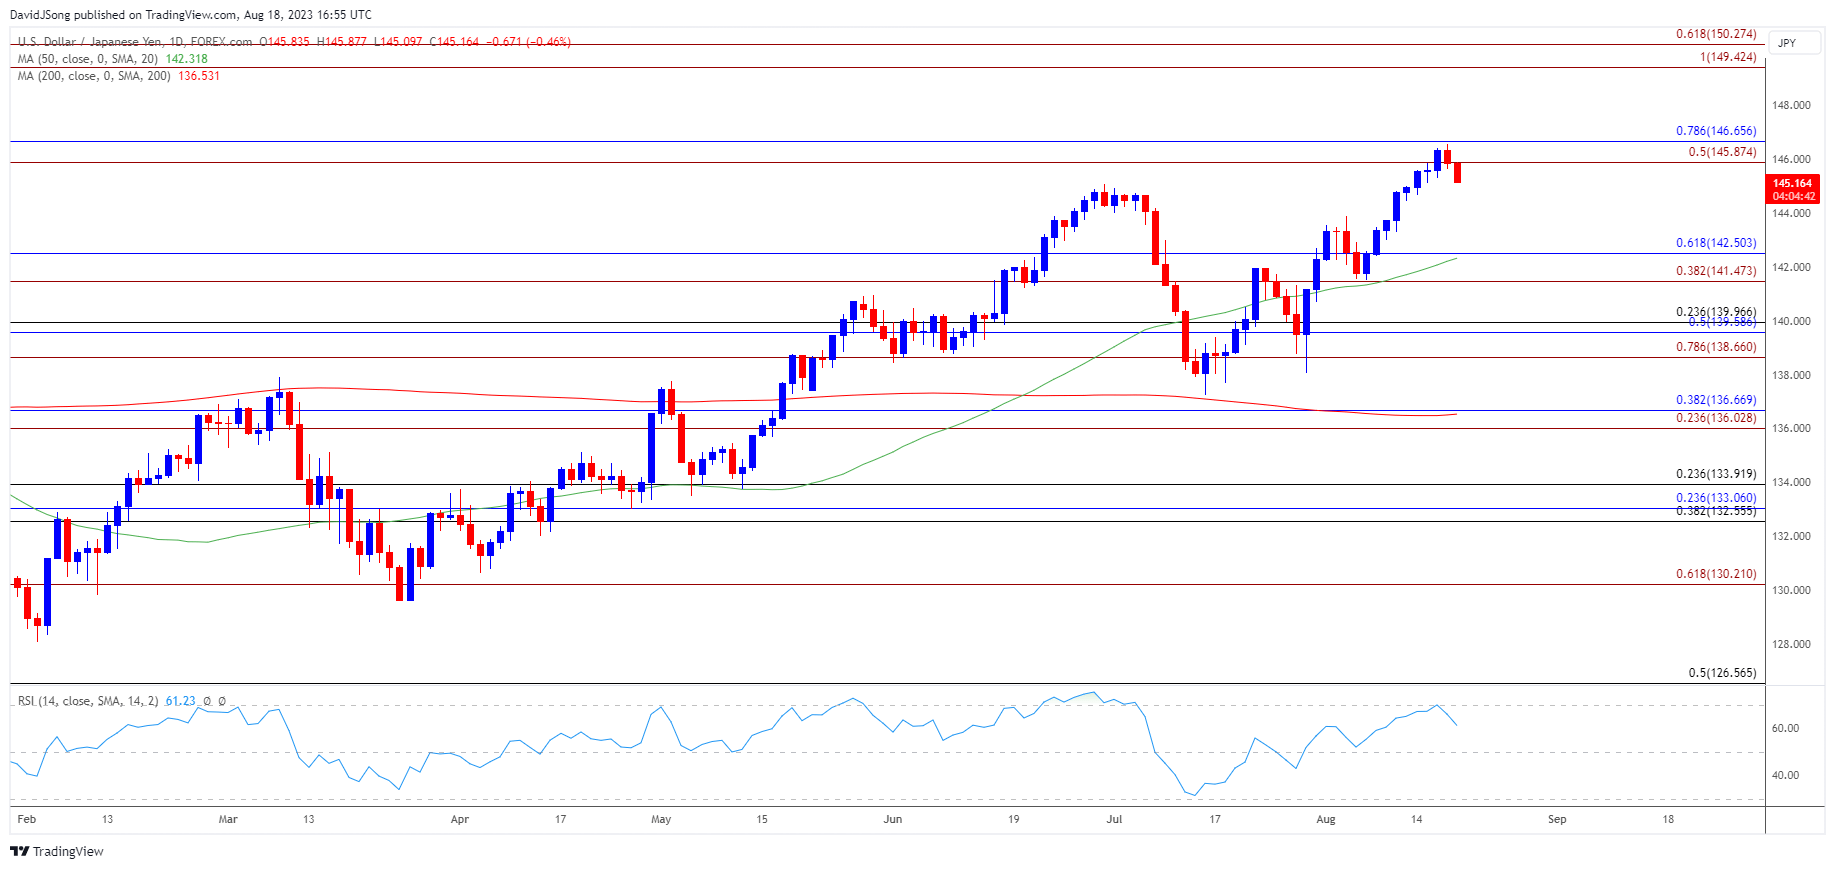Click the Mar date label on time axis
Screen dimensions: 1835x869
point(228,819)
